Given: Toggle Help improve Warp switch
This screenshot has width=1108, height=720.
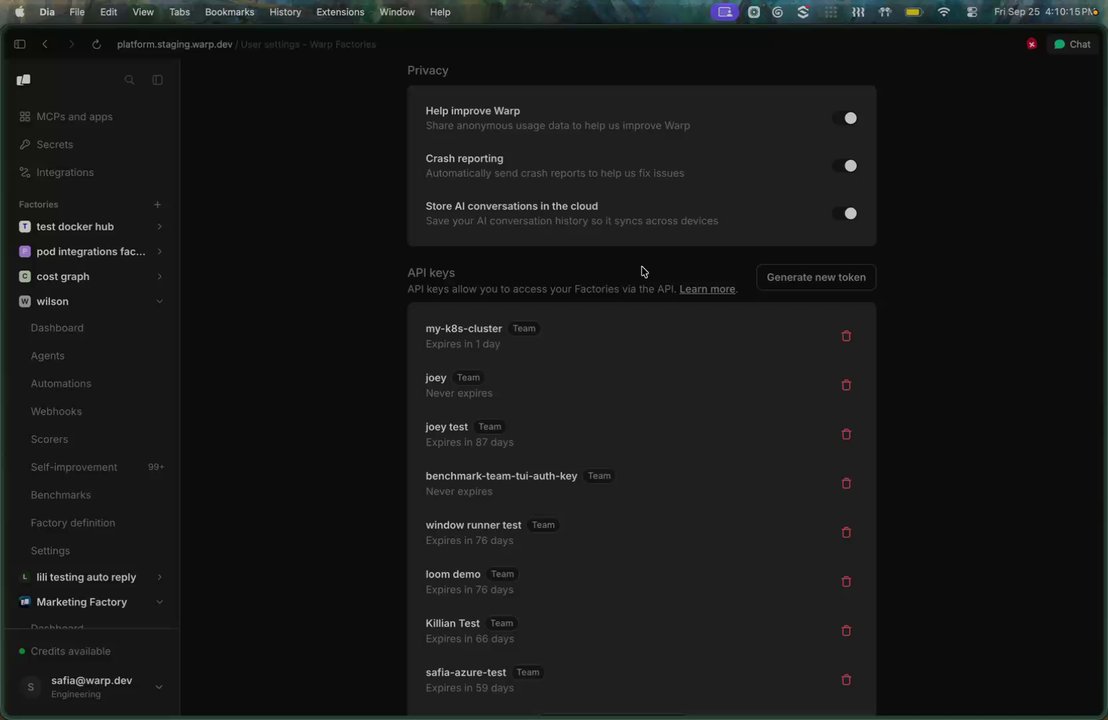Looking at the screenshot, I should point(845,118).
